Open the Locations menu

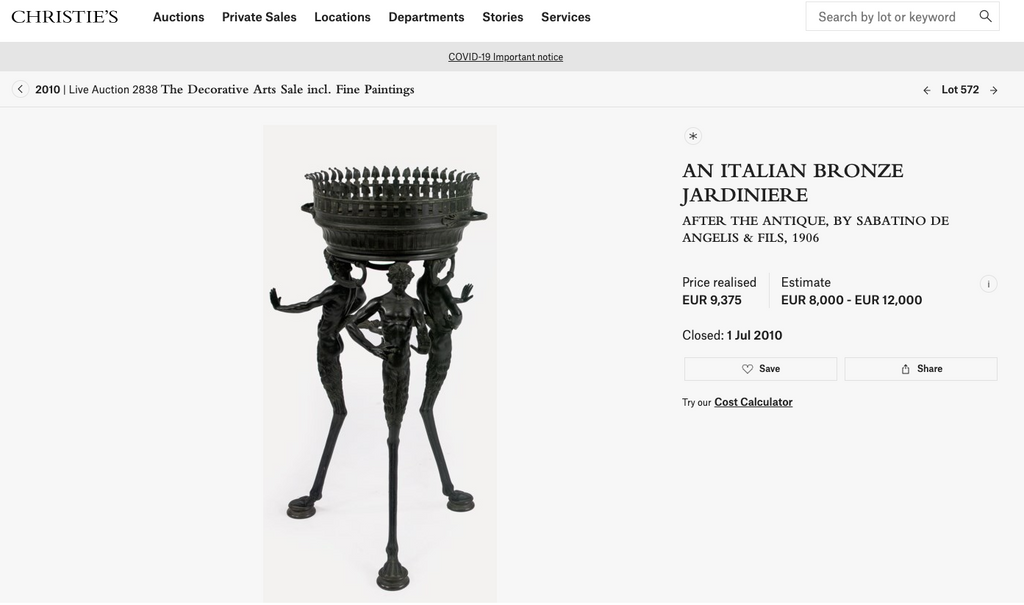342,17
